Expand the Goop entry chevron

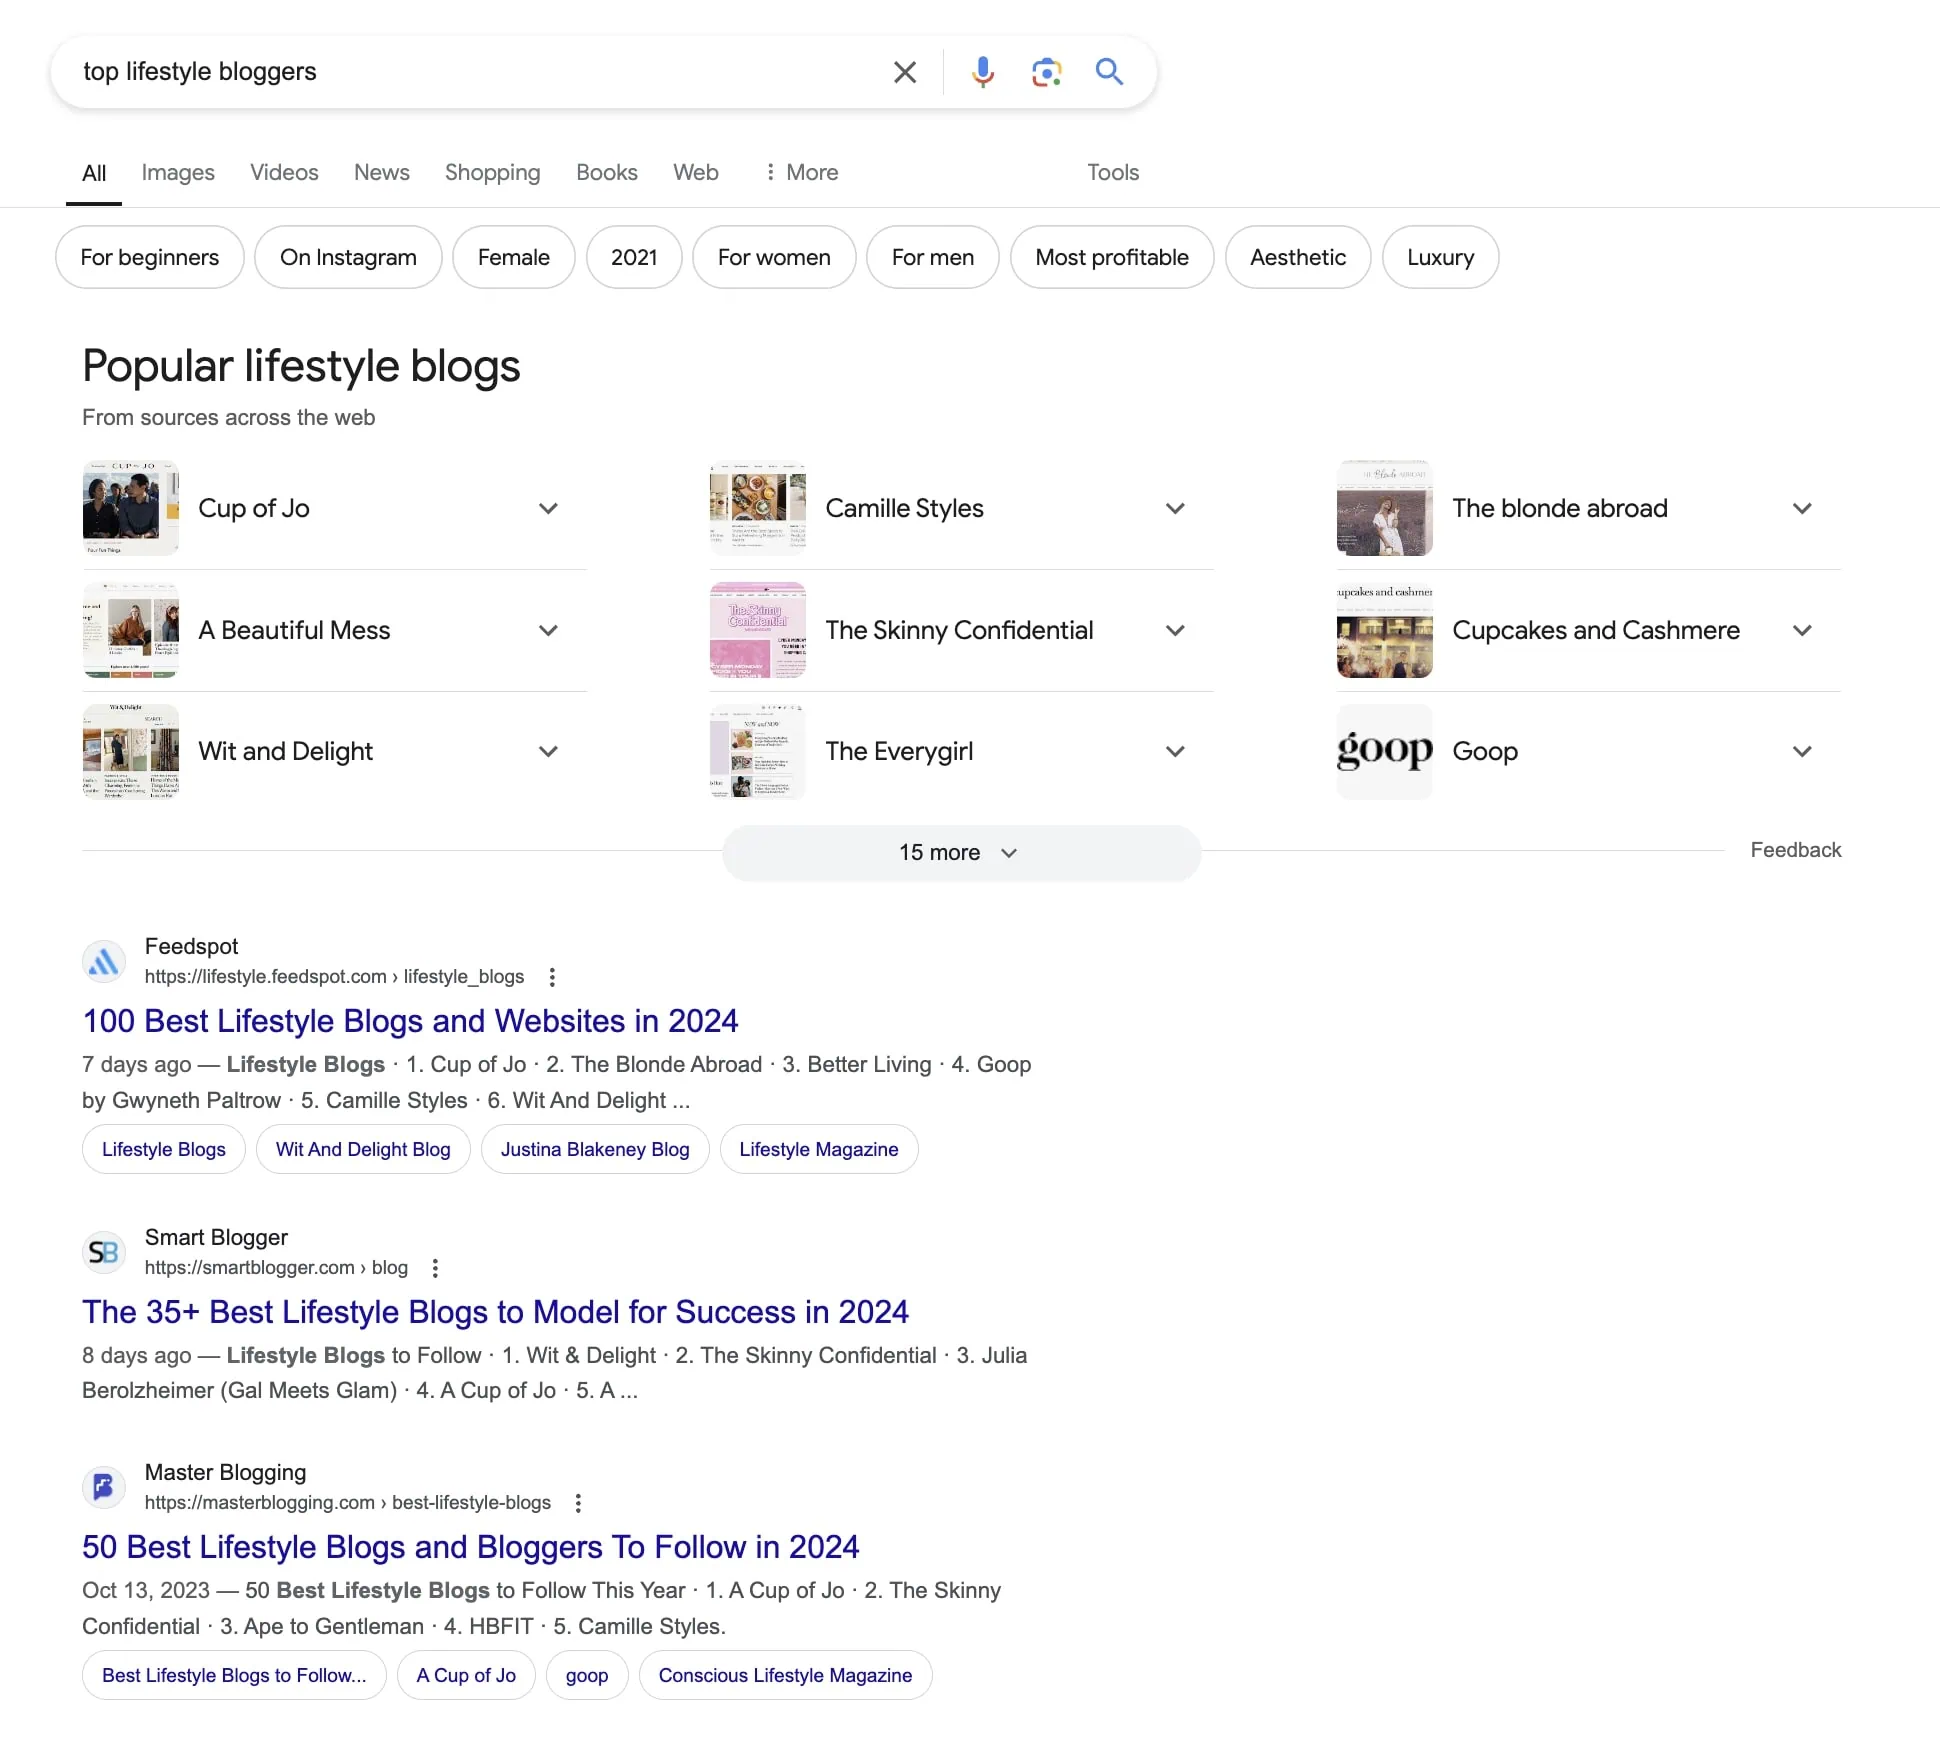[1802, 751]
